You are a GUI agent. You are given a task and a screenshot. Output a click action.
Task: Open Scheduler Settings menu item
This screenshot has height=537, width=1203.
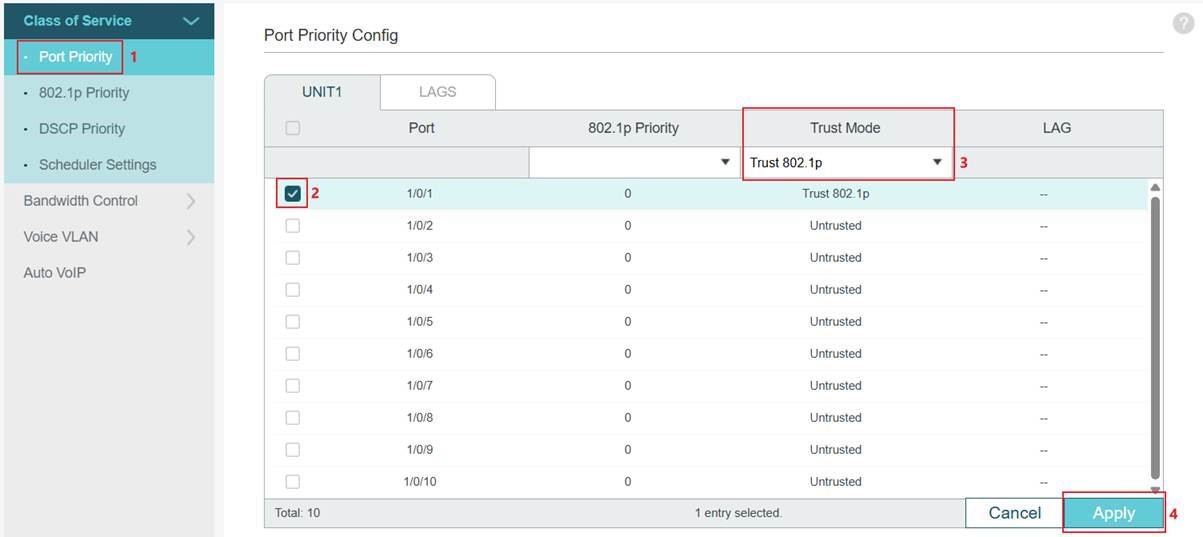pyautogui.click(x=98, y=165)
